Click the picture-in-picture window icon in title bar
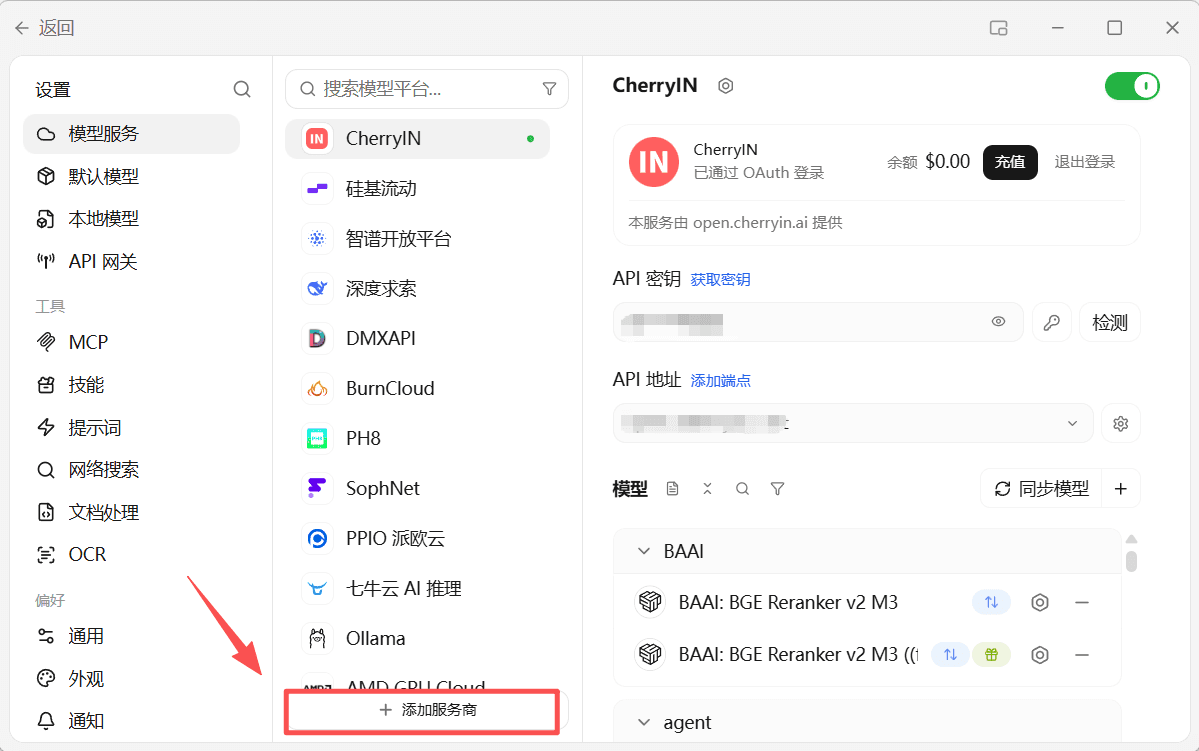The image size is (1199, 751). [999, 28]
